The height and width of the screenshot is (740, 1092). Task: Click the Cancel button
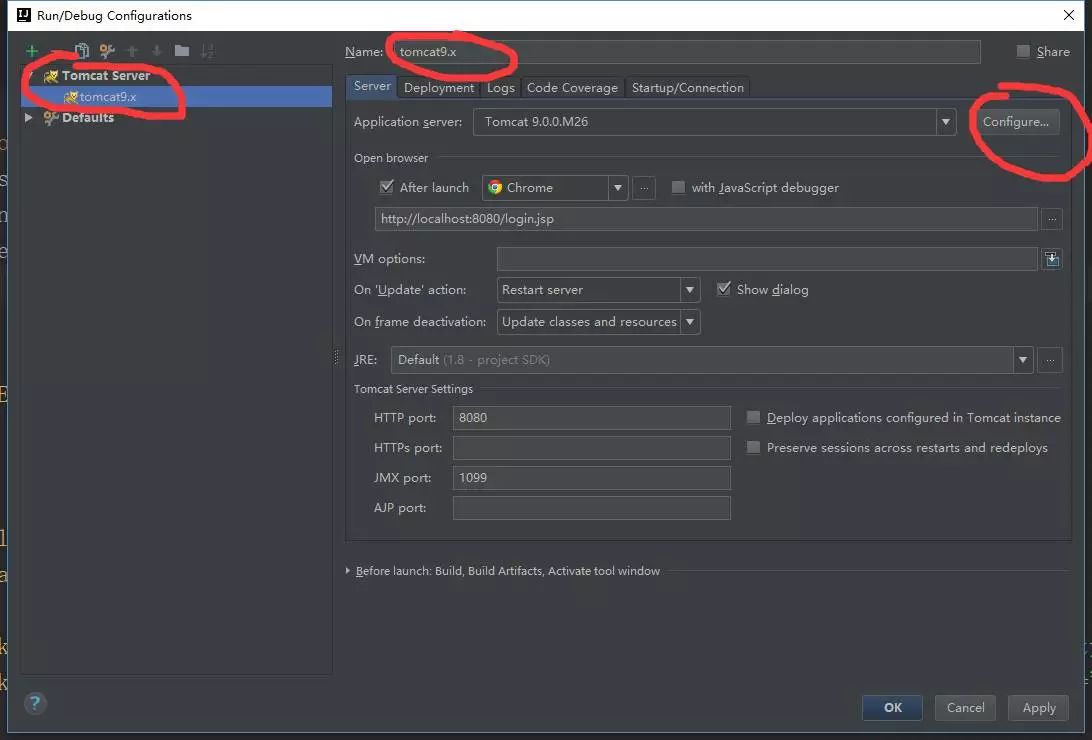[965, 707]
